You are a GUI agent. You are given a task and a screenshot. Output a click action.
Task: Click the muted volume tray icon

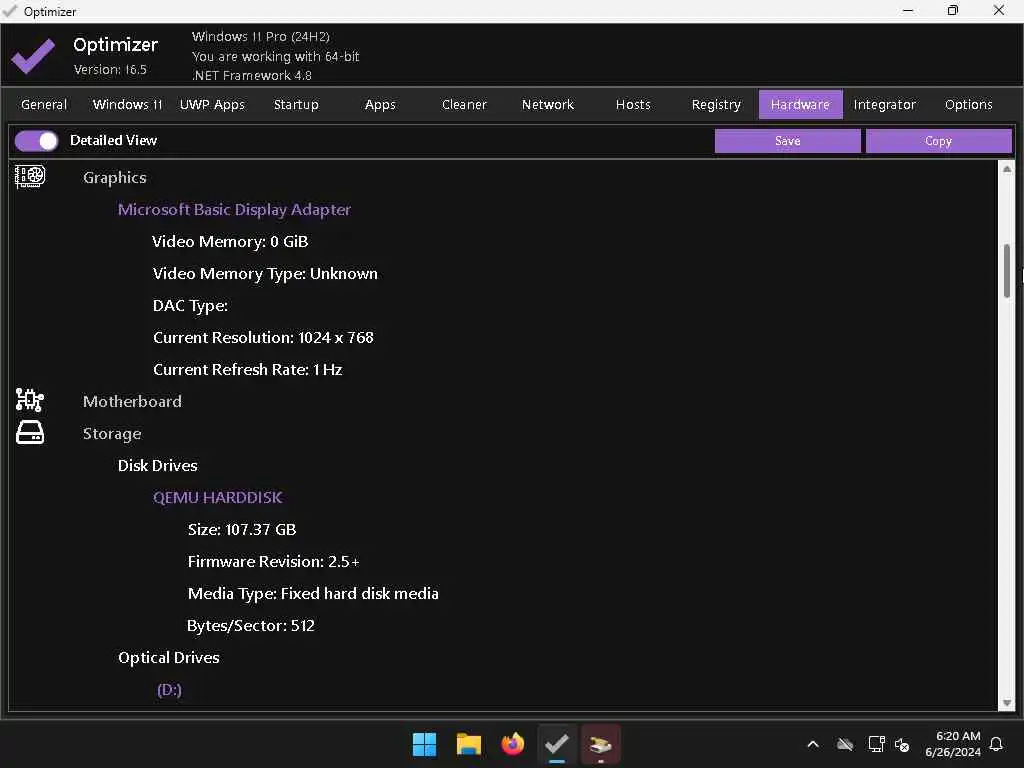tap(902, 744)
